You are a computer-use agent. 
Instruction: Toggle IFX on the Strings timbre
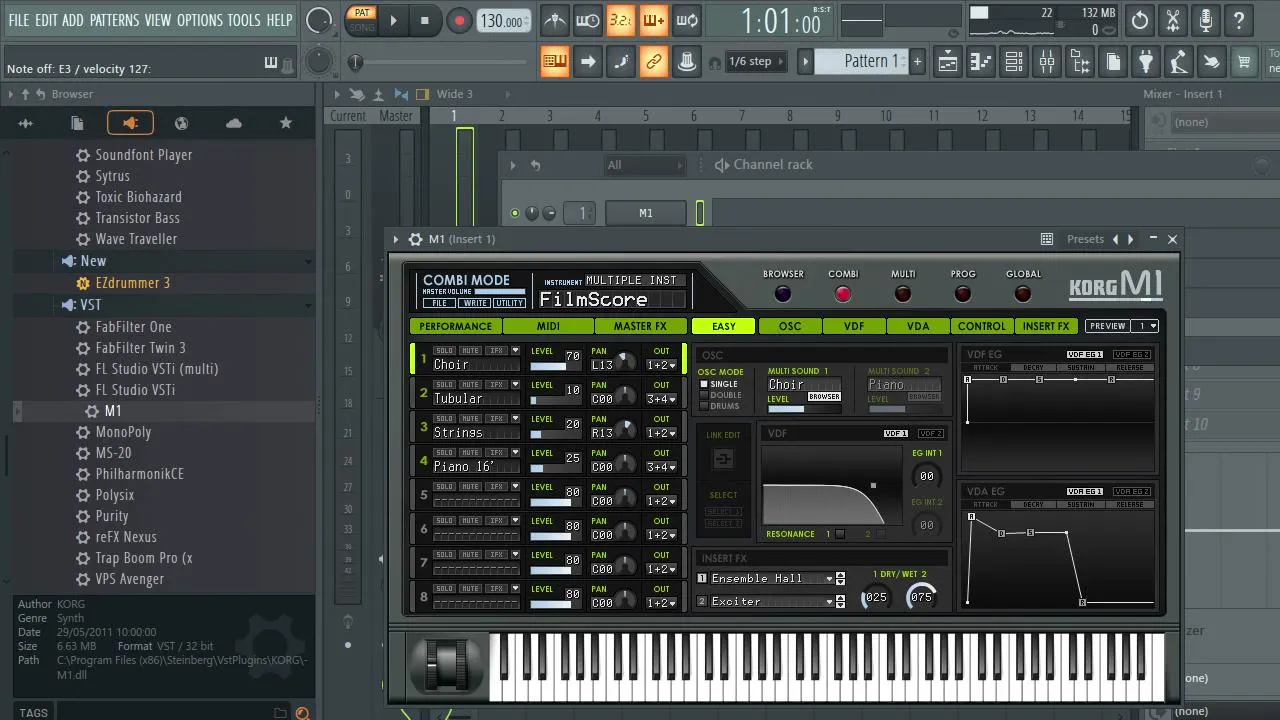[496, 419]
